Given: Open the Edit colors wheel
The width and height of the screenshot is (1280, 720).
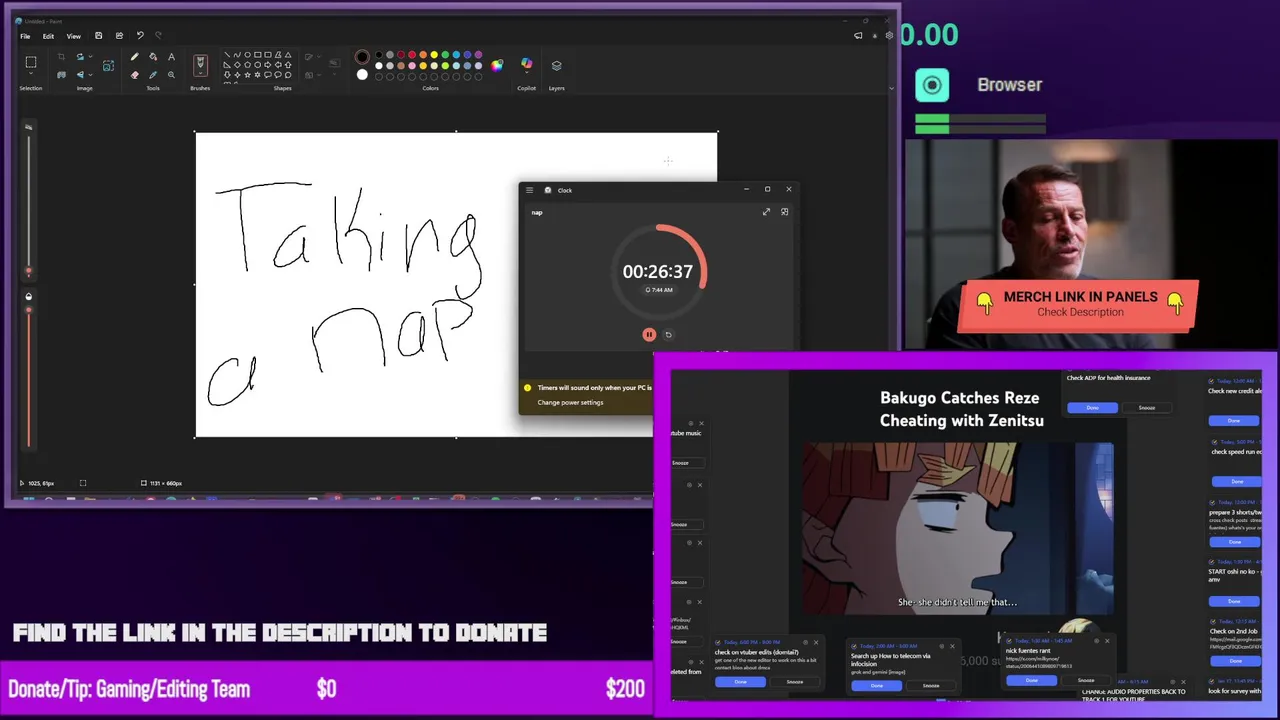Looking at the screenshot, I should click(497, 65).
